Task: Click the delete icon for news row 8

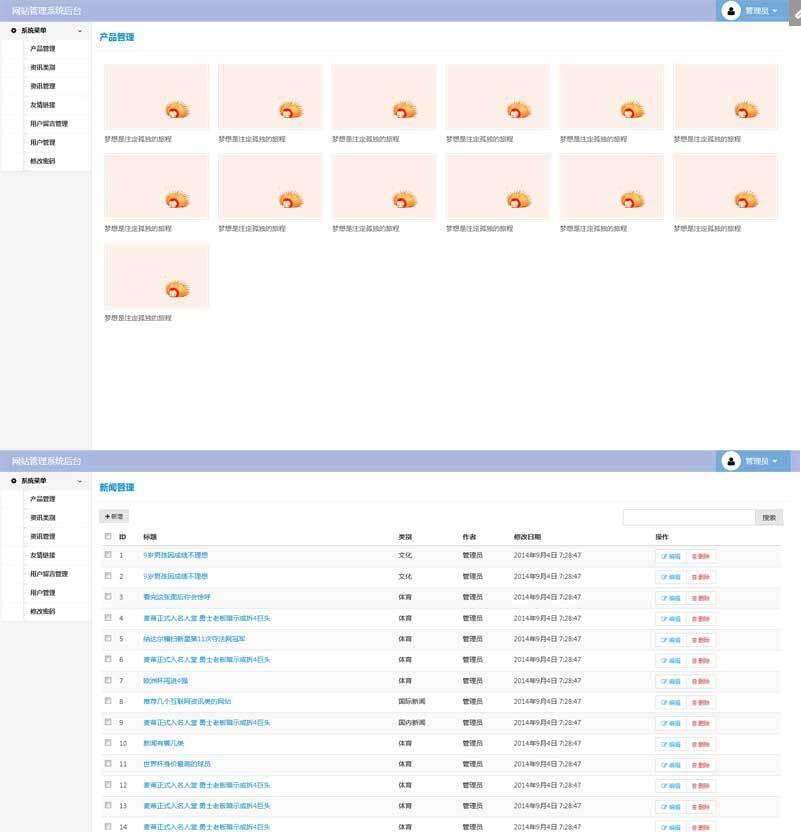Action: [694, 702]
